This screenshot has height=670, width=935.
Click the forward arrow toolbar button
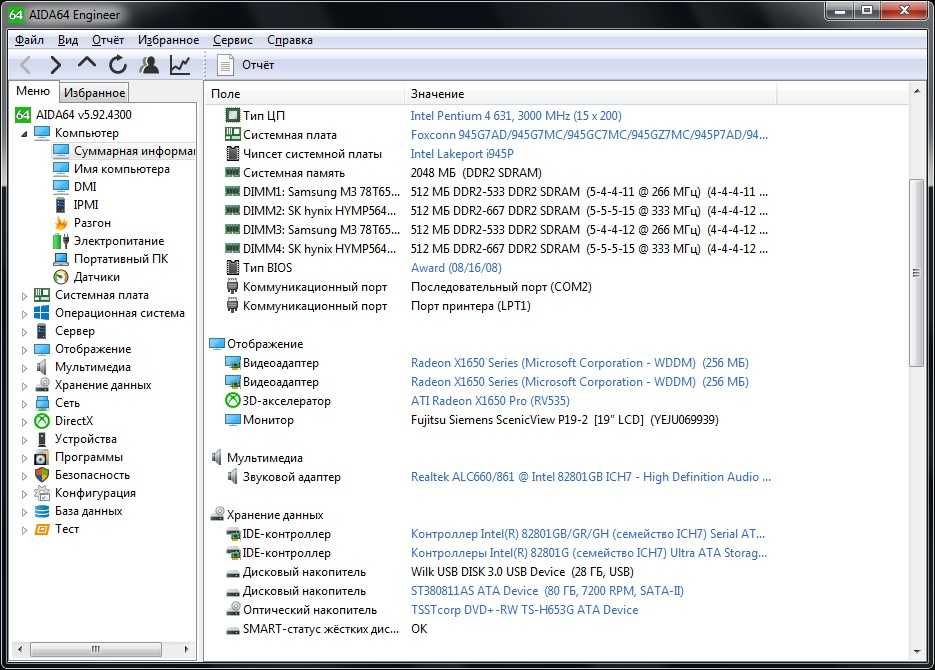[x=55, y=64]
